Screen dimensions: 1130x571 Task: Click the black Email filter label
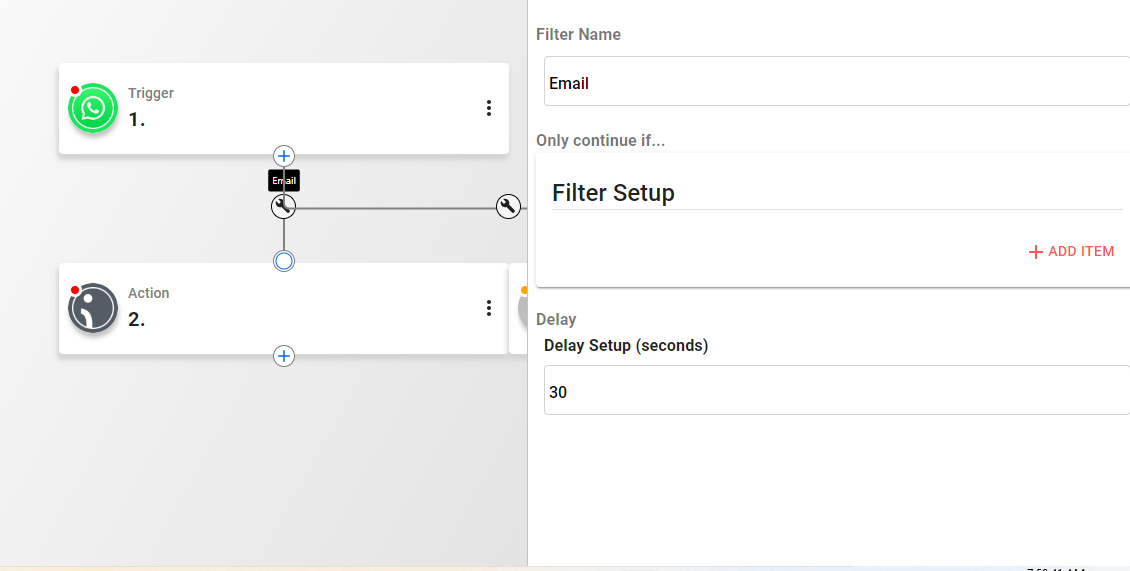(x=284, y=181)
